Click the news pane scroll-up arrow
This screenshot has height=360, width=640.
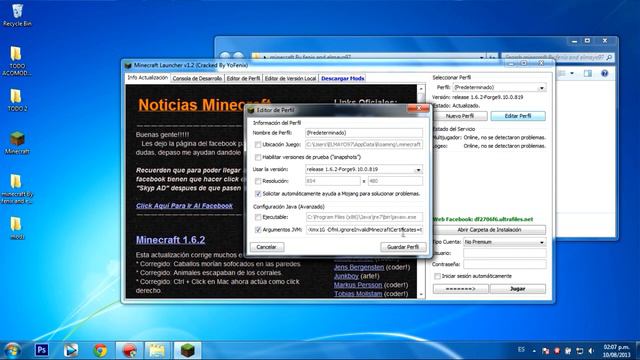click(x=421, y=89)
